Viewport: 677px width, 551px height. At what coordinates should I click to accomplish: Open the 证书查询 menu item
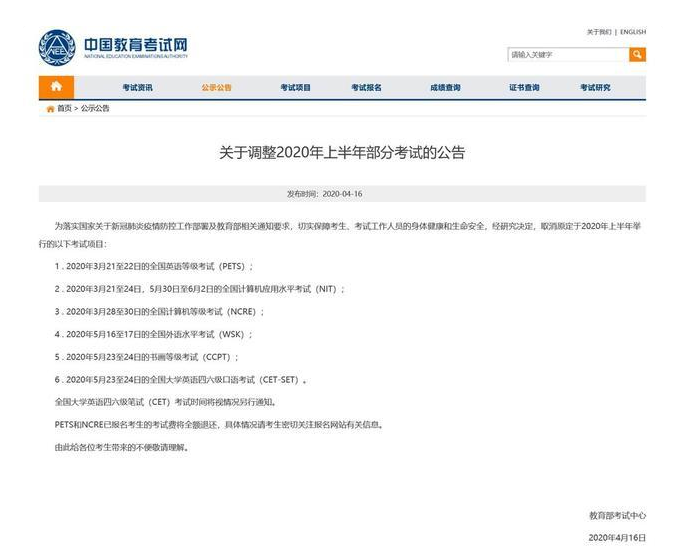[524, 88]
